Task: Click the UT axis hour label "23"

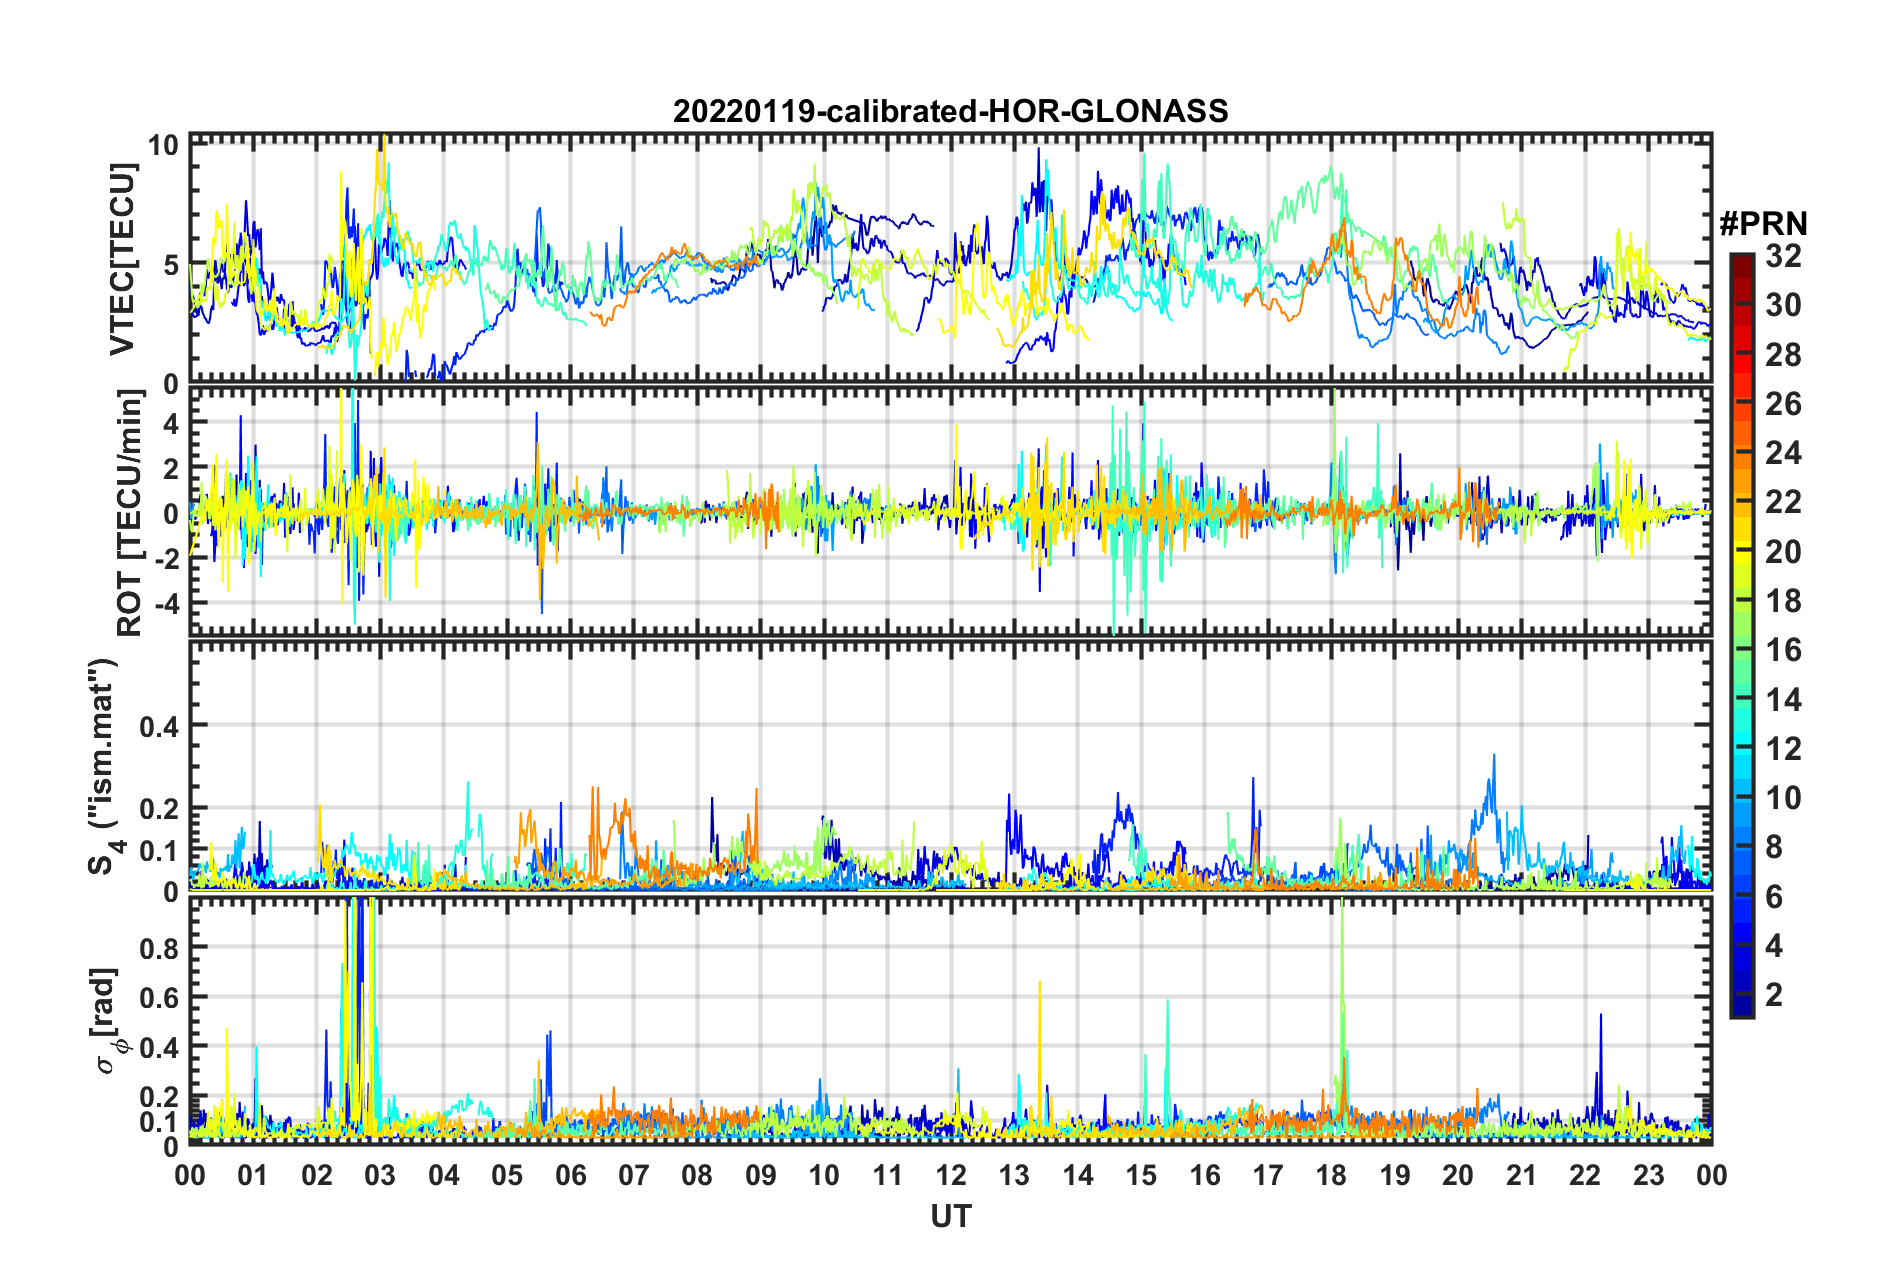Action: click(x=1649, y=1175)
